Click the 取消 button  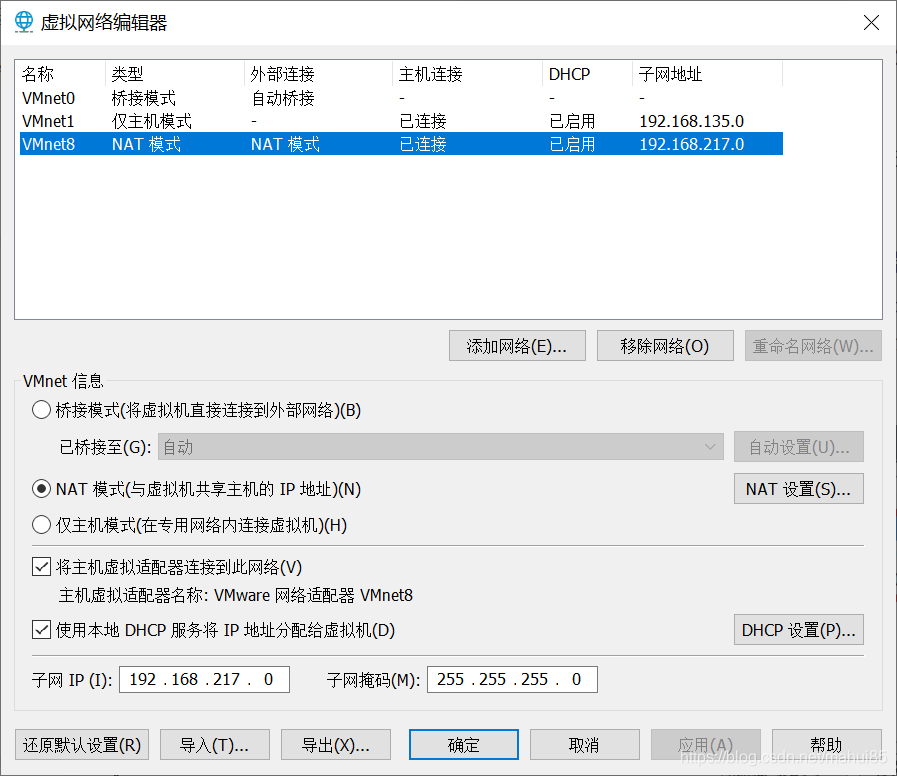pyautogui.click(x=585, y=745)
